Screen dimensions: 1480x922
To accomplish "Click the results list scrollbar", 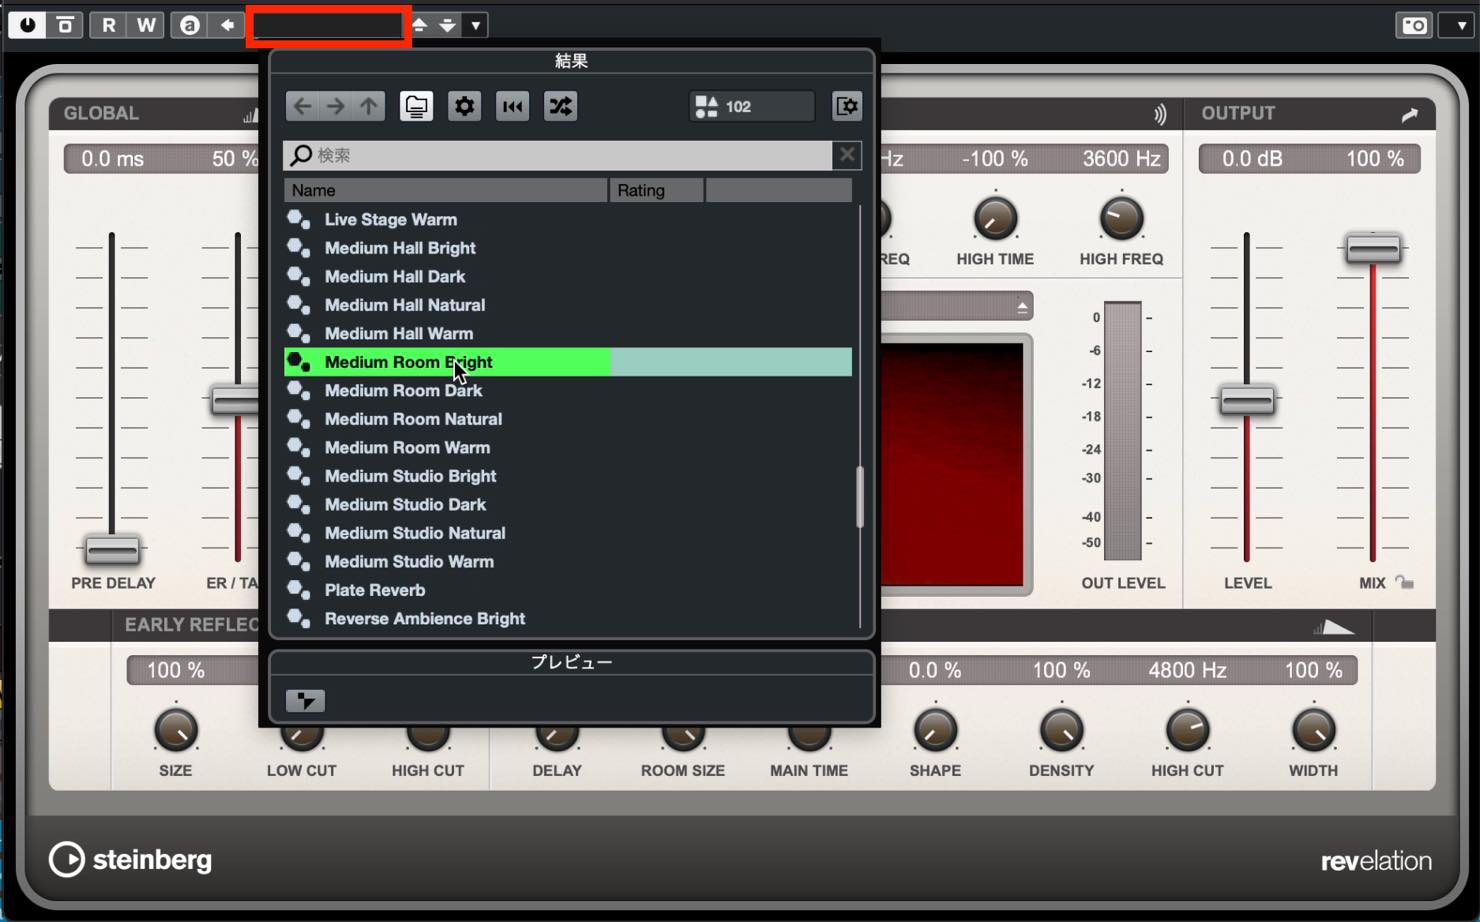I will click(859, 497).
